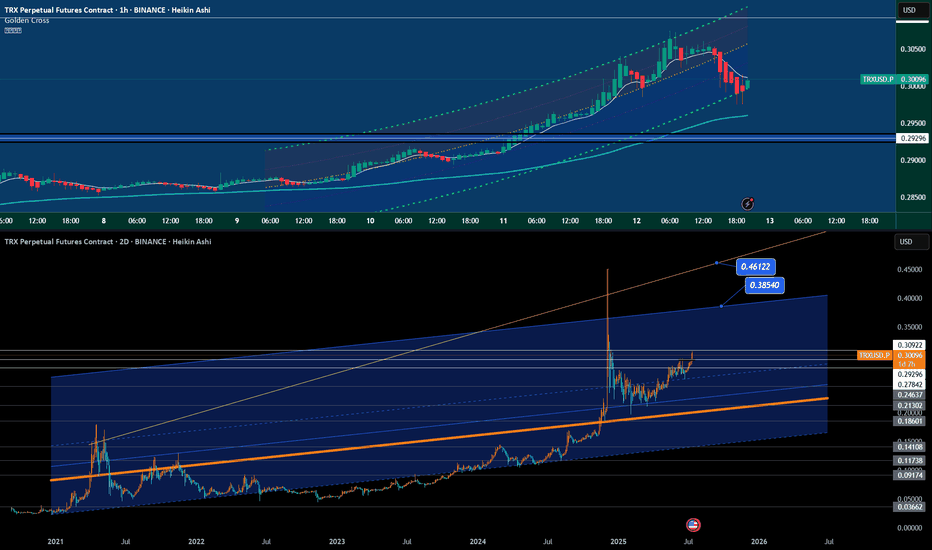Click the 0.00000 price level on the 2D axis
Viewport: 932px width, 550px height.
pyautogui.click(x=909, y=528)
